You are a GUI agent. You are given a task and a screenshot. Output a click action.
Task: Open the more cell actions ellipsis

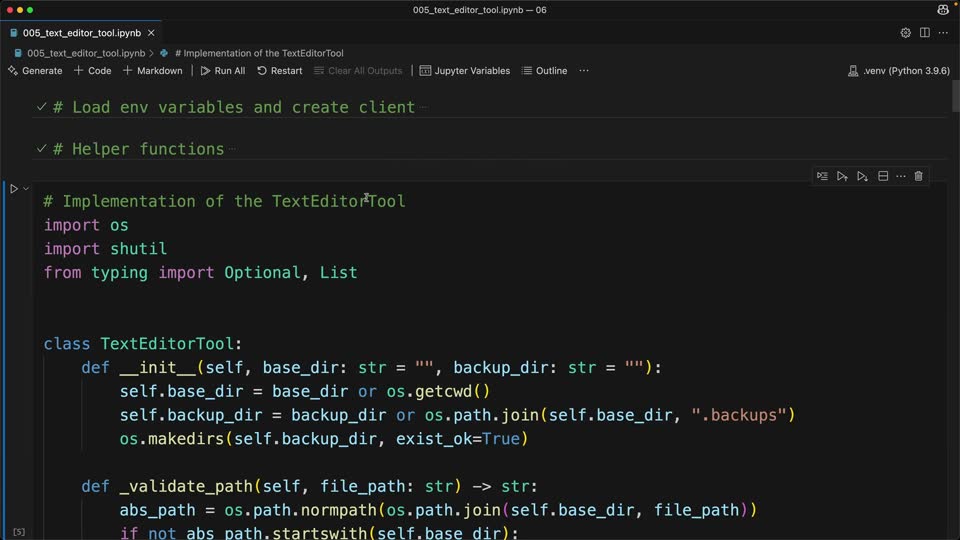901,176
